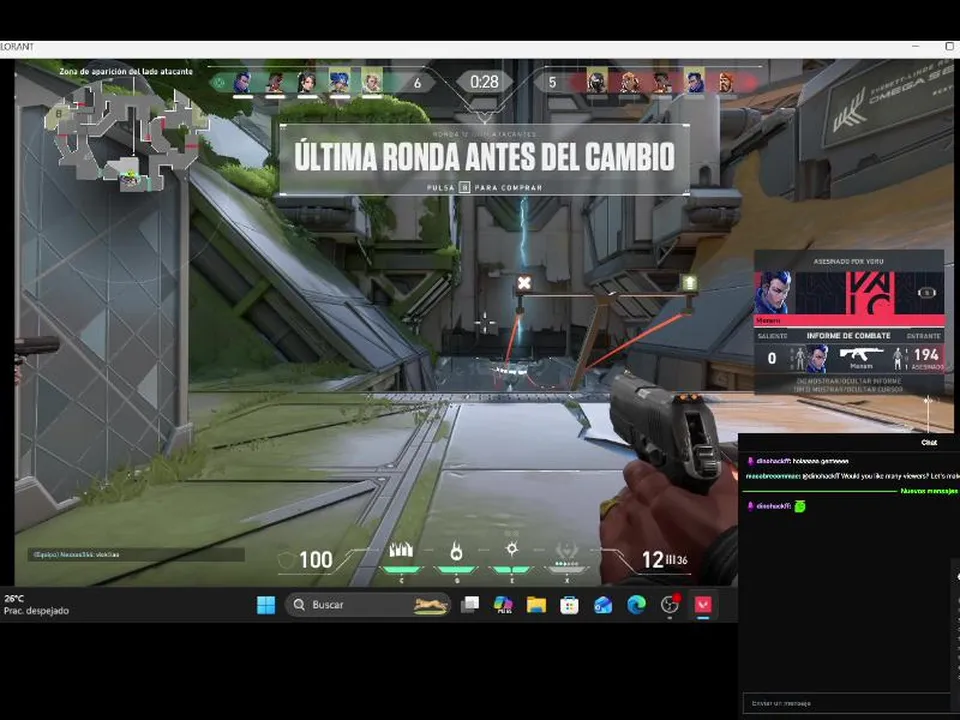Click the taskbar icon with red notification badge
Image resolution: width=960 pixels, height=720 pixels.
670,604
